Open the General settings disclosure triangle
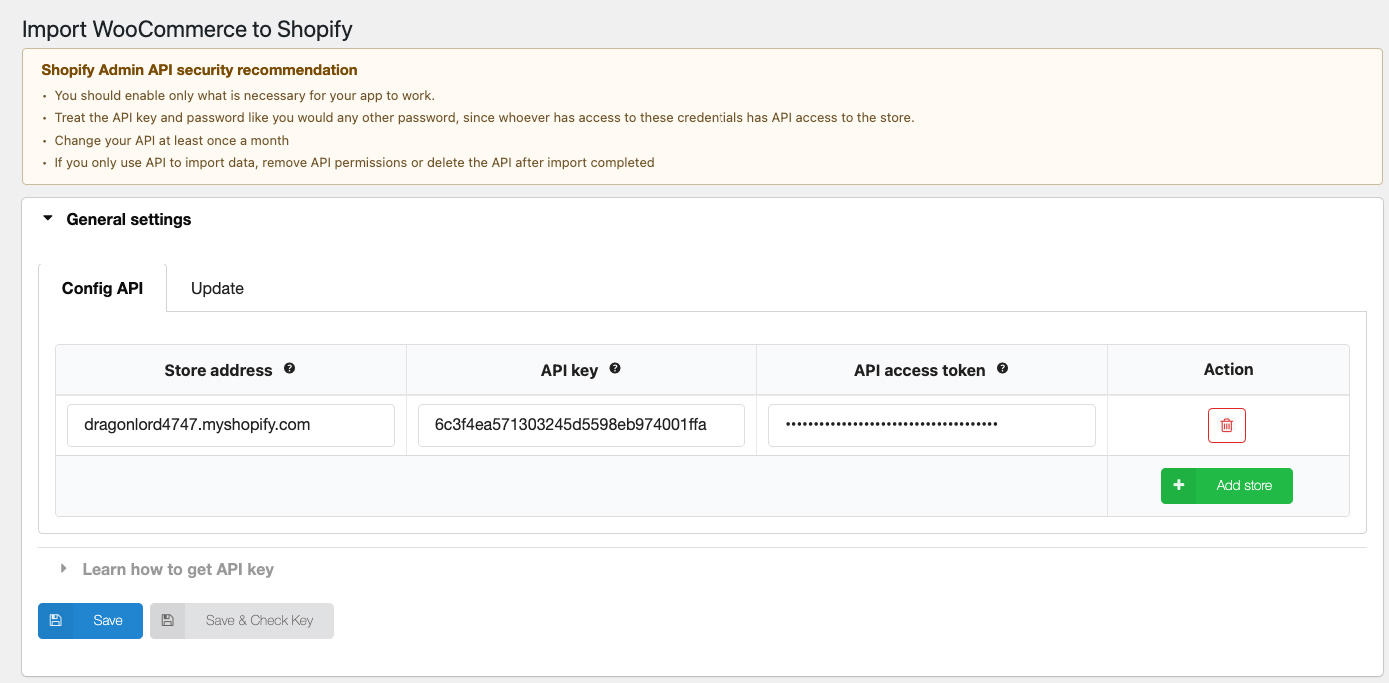Image resolution: width=1389 pixels, height=683 pixels. tap(47, 219)
